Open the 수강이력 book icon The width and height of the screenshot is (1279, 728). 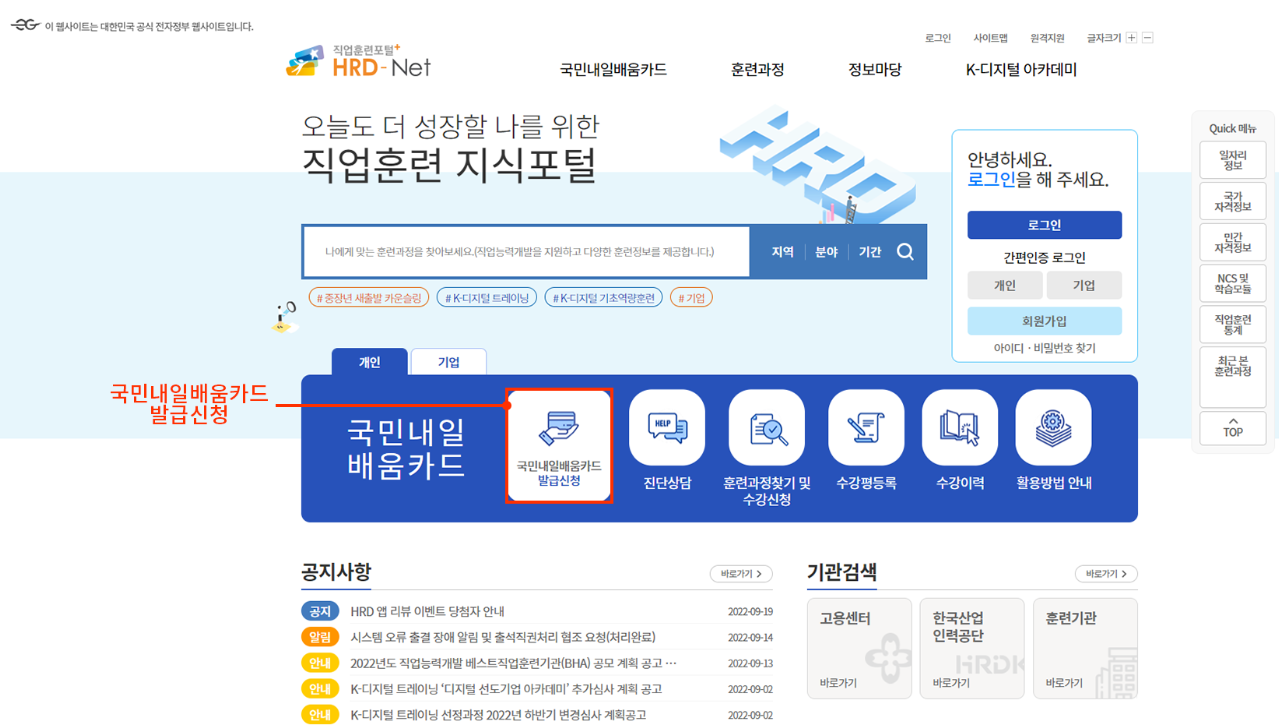[960, 428]
